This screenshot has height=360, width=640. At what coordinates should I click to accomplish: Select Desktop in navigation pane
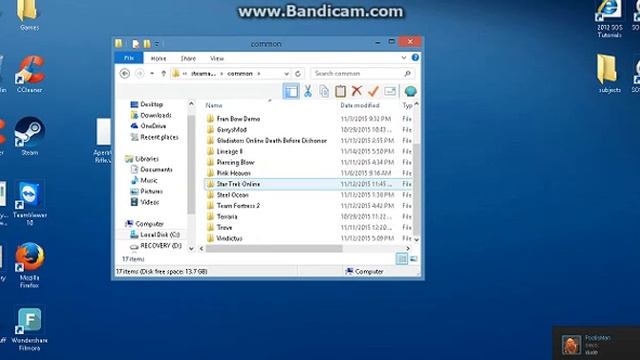coord(151,104)
